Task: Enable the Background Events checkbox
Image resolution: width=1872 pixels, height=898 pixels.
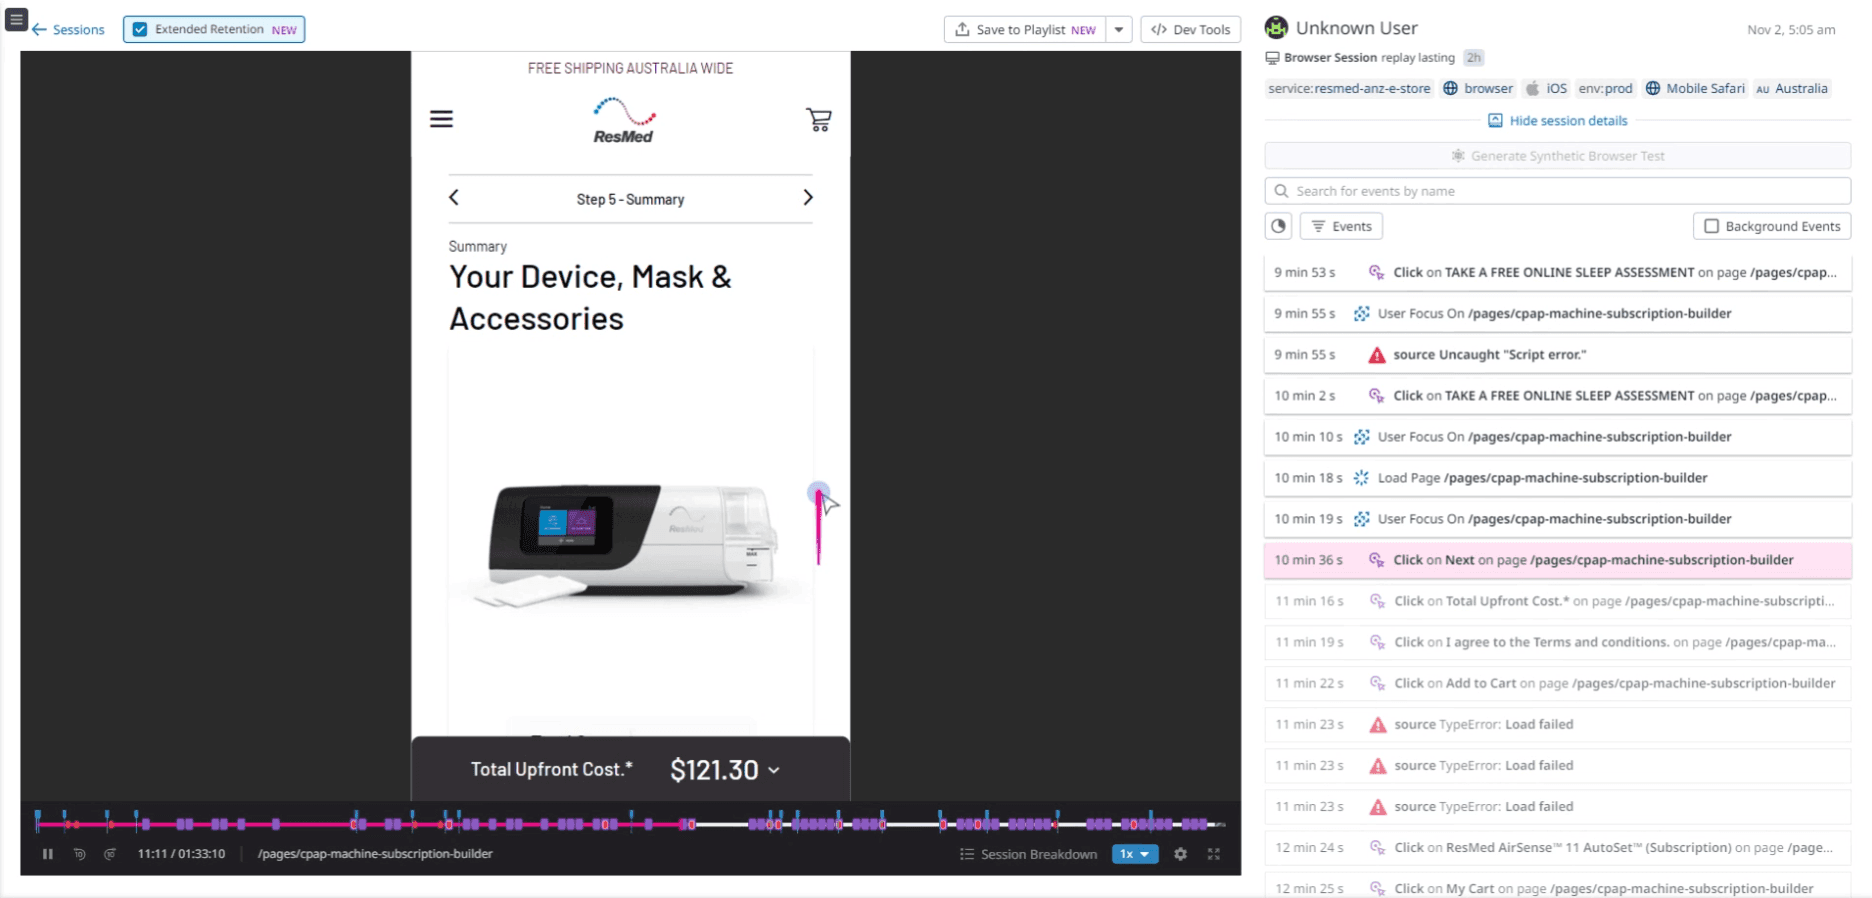Action: pyautogui.click(x=1711, y=226)
